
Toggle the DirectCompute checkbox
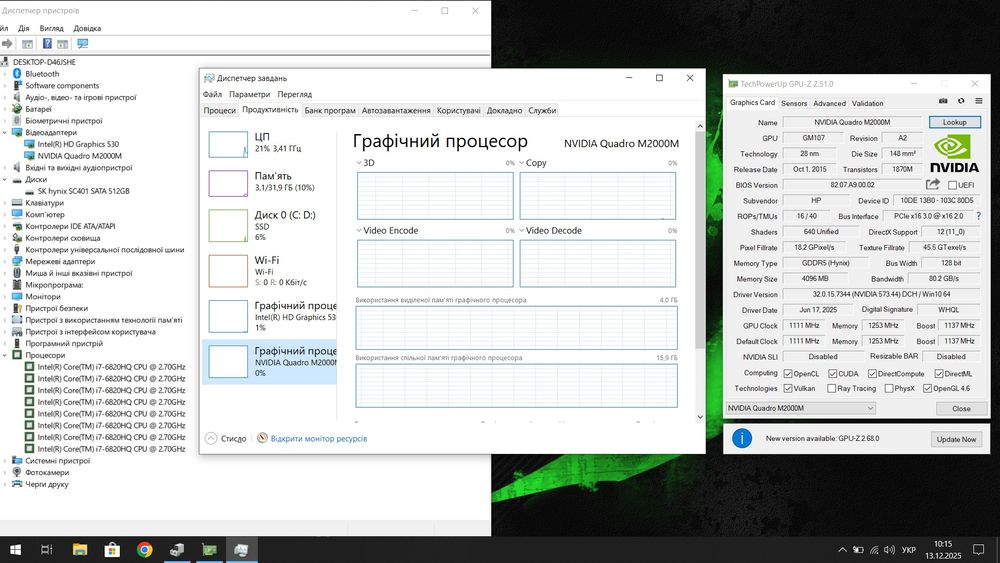(x=872, y=374)
